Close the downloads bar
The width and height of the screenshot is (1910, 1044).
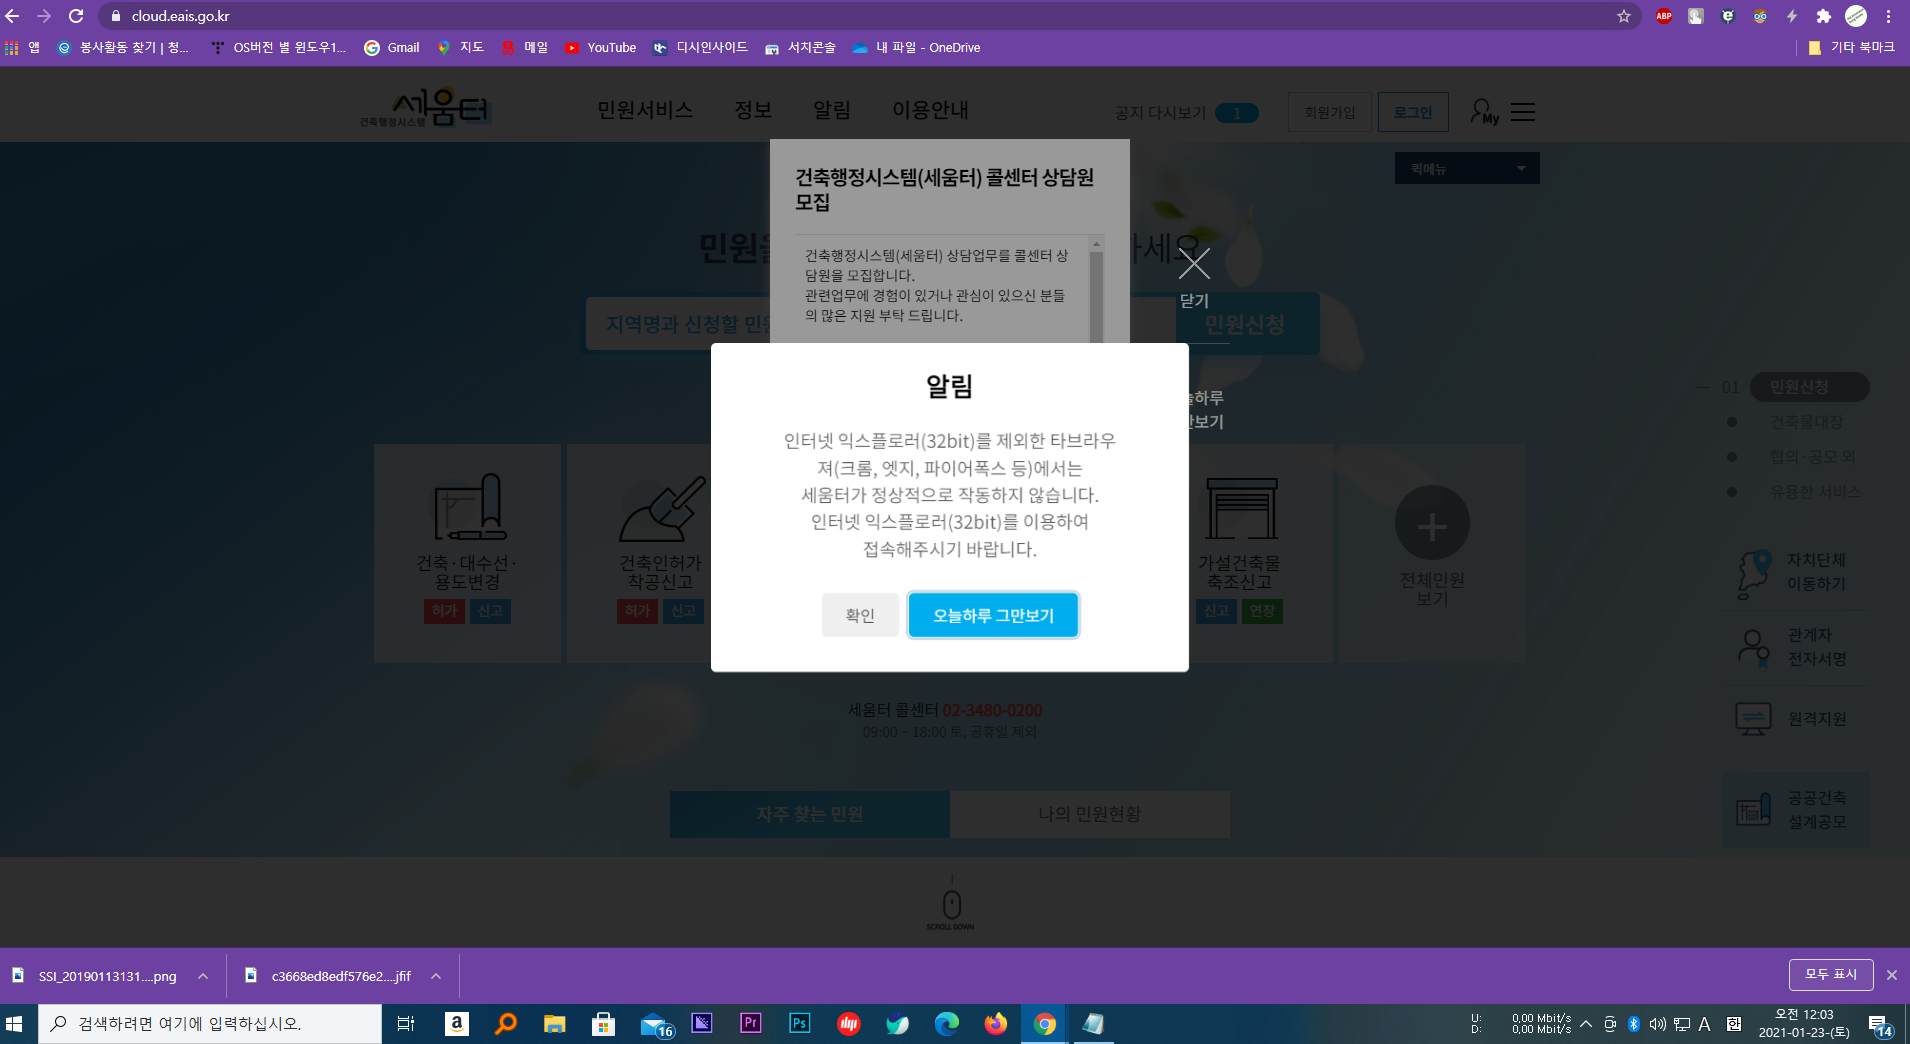pyautogui.click(x=1892, y=975)
